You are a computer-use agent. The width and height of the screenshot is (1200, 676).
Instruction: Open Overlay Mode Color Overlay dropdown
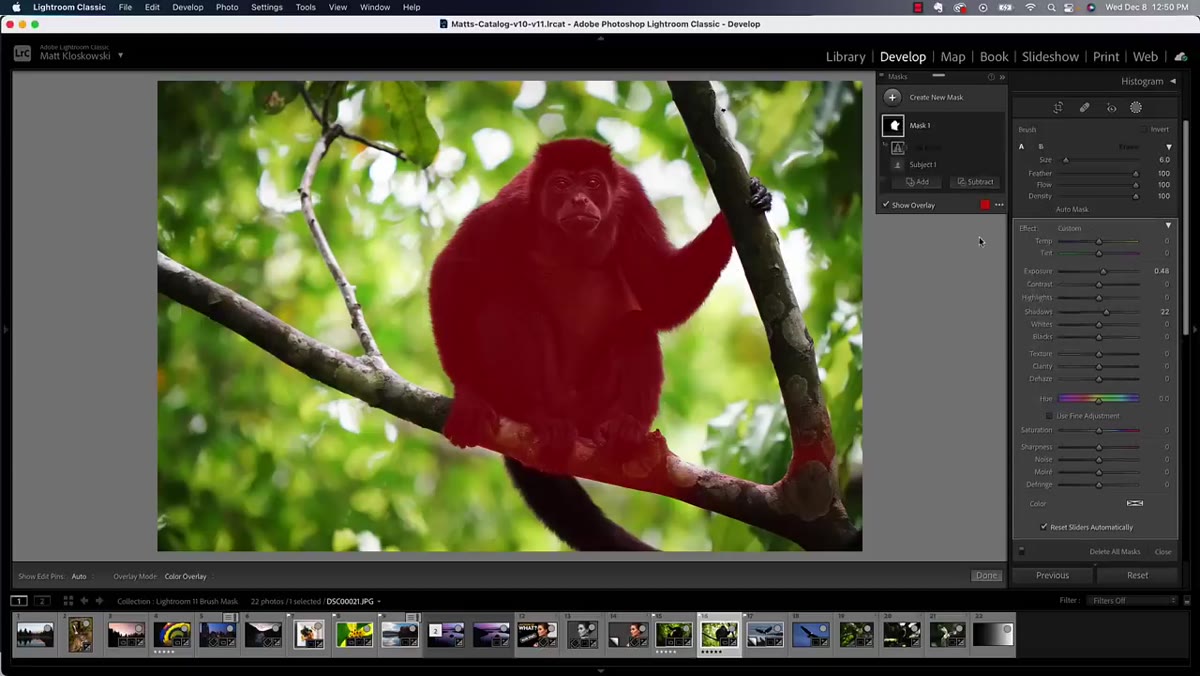coord(188,576)
